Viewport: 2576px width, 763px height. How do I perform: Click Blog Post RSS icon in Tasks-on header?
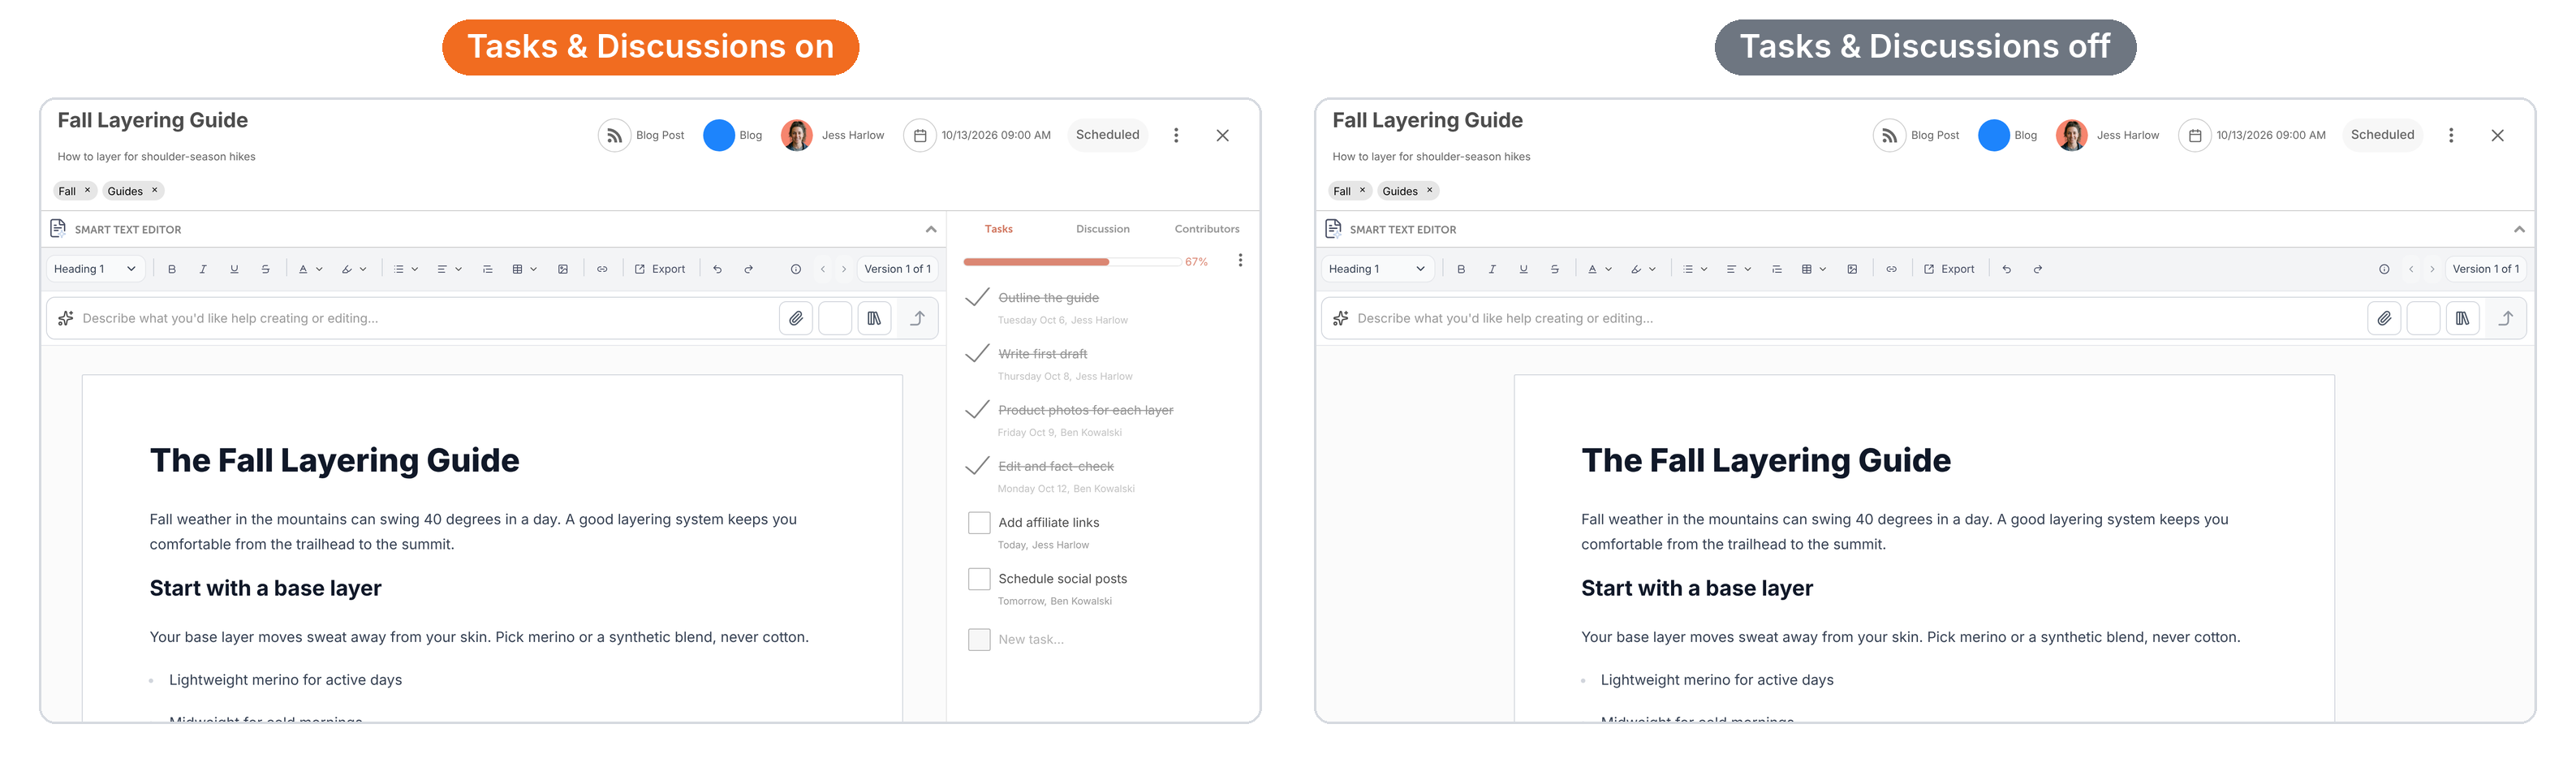614,135
